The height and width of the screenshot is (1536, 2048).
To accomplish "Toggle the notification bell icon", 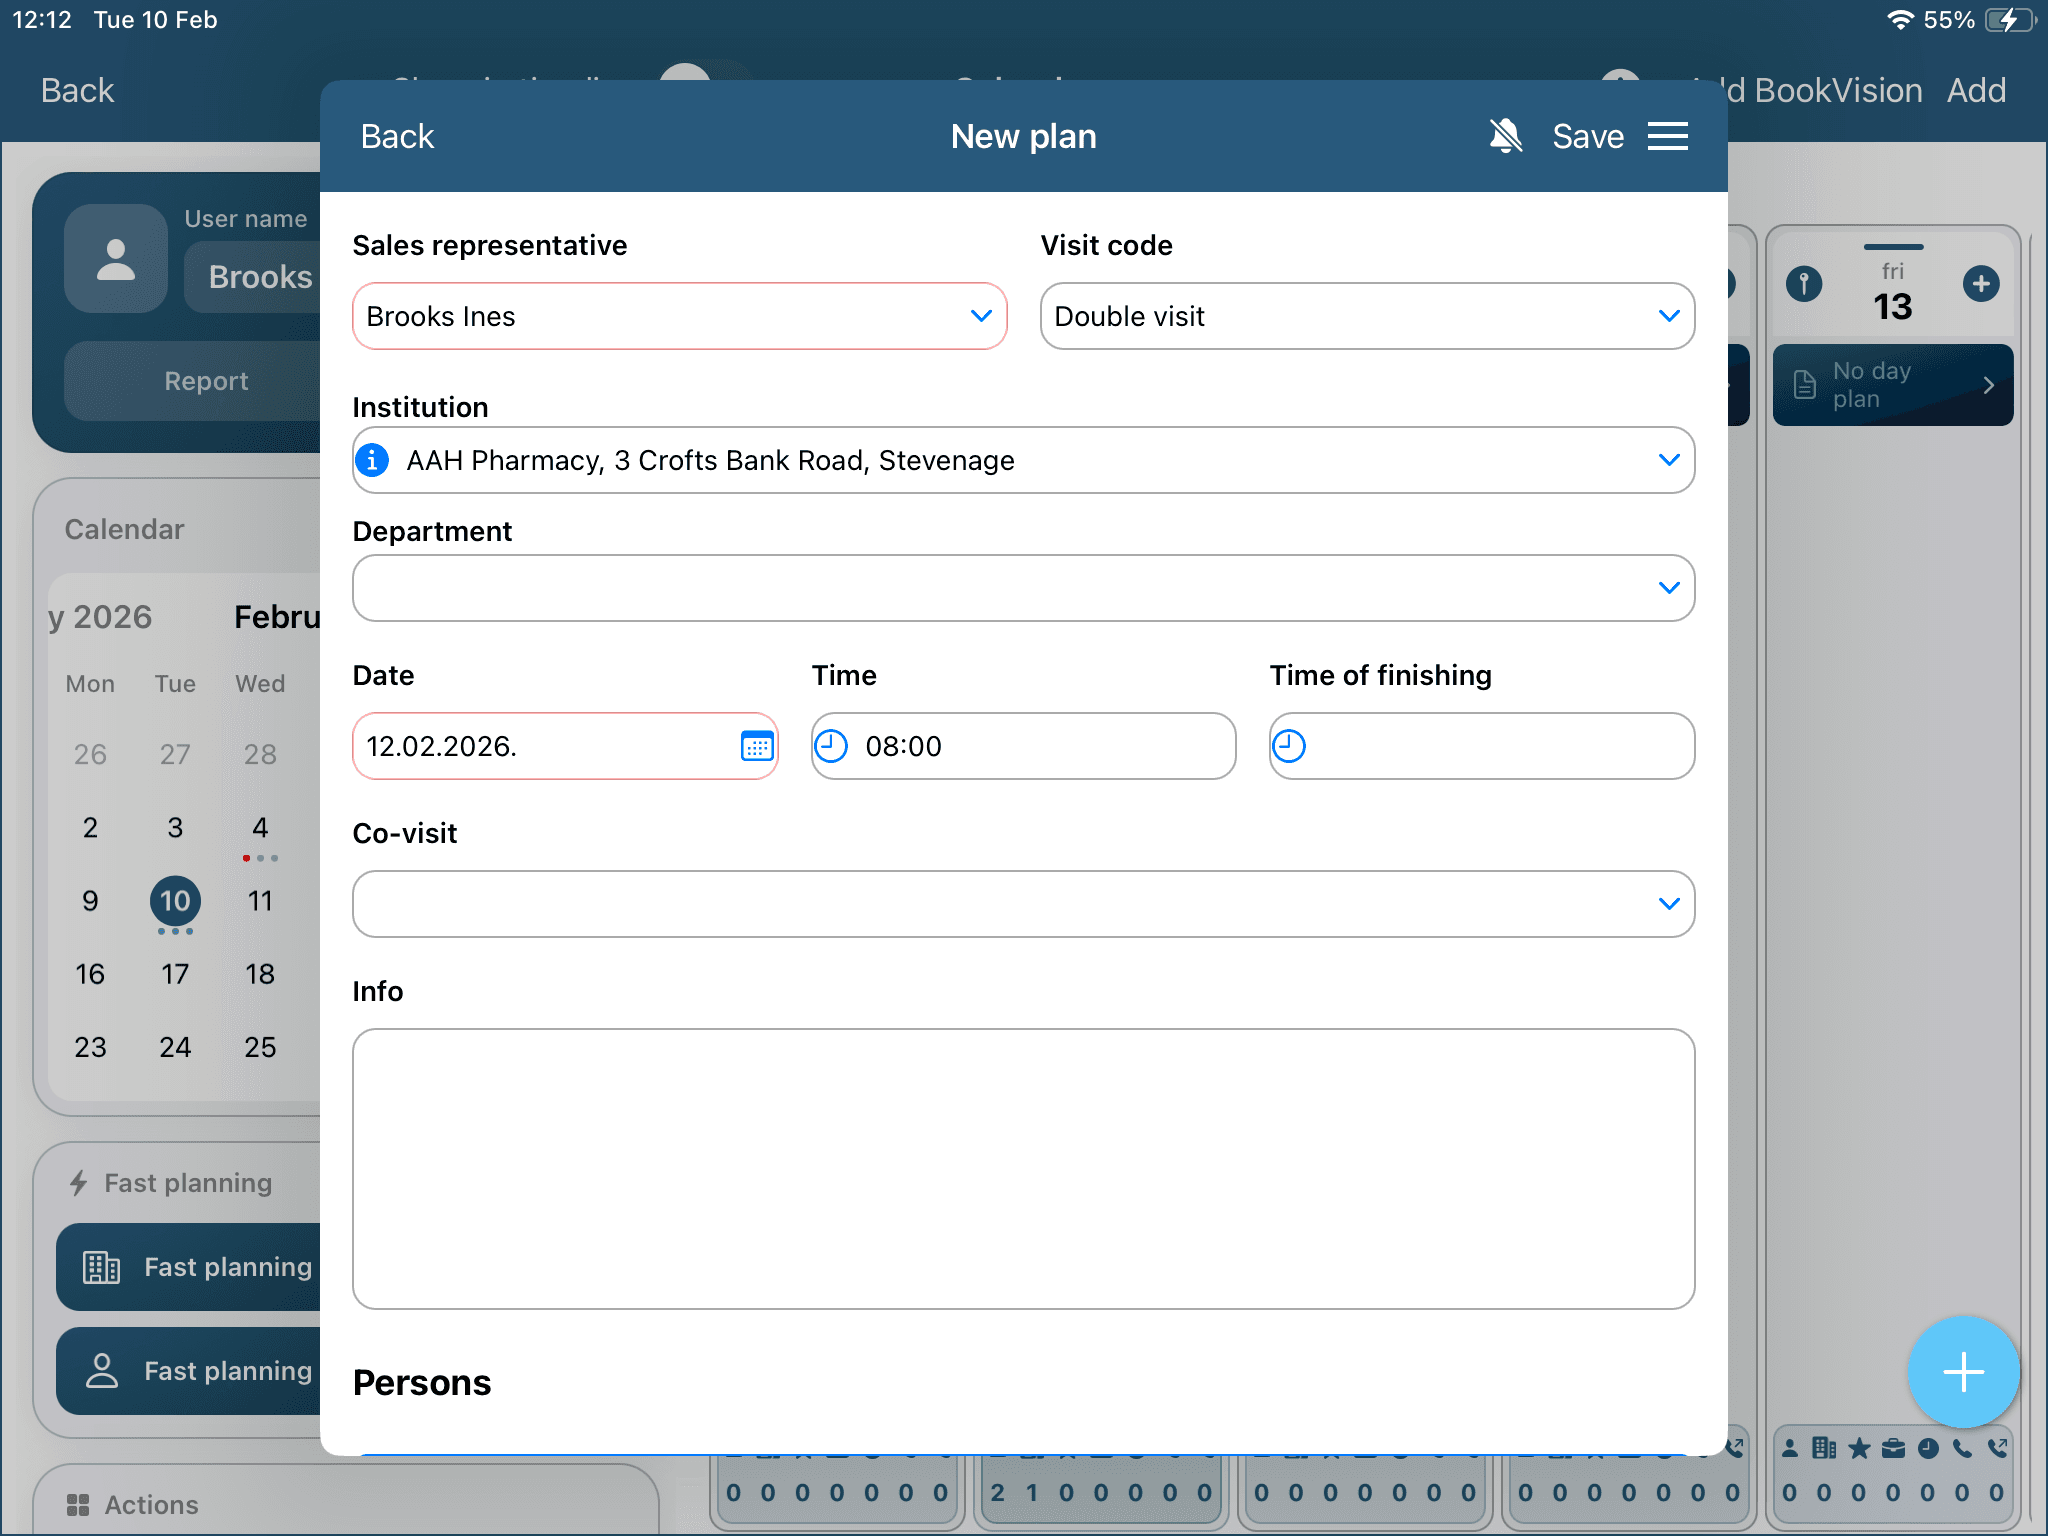I will point(1505,136).
